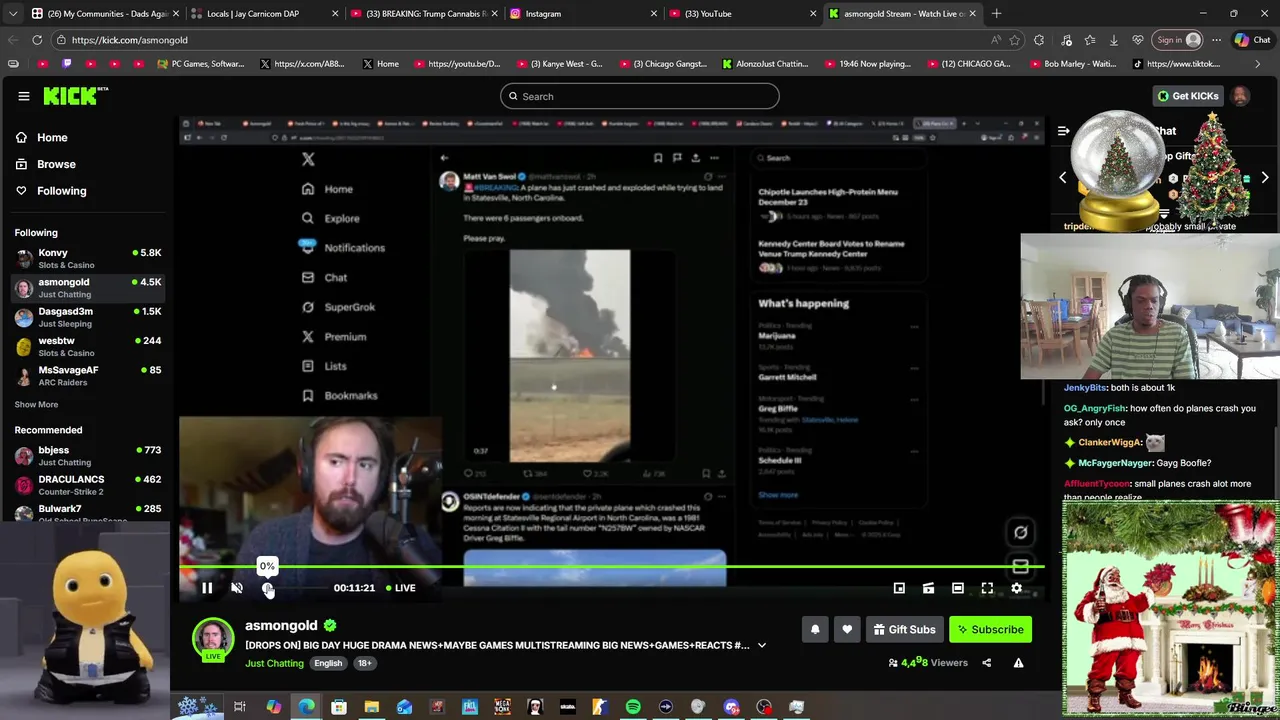Image resolution: width=1280 pixels, height=720 pixels.
Task: Show next top gifter with right arrow
Action: 1265,178
